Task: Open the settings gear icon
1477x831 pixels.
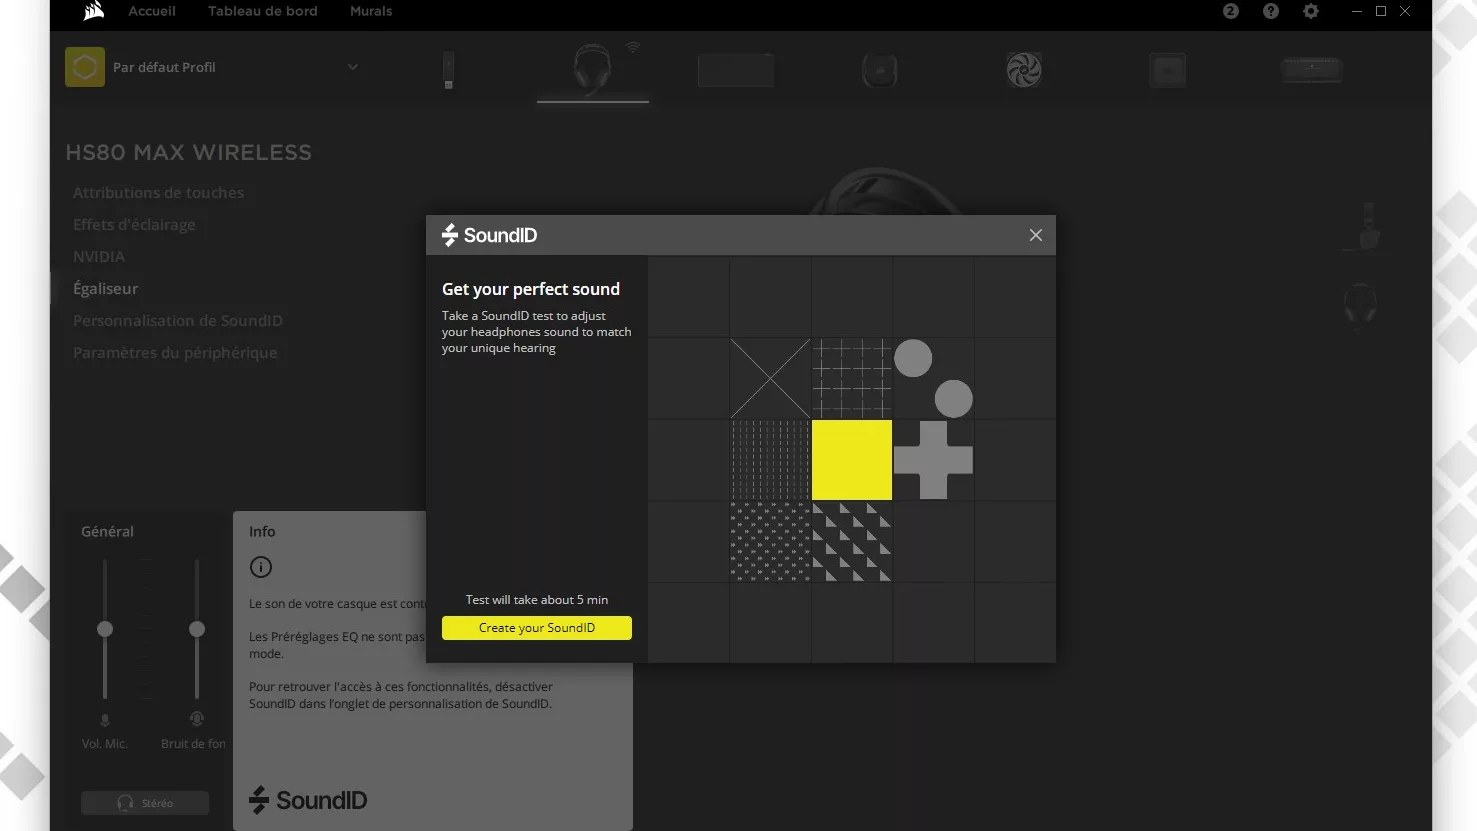Action: point(1311,11)
